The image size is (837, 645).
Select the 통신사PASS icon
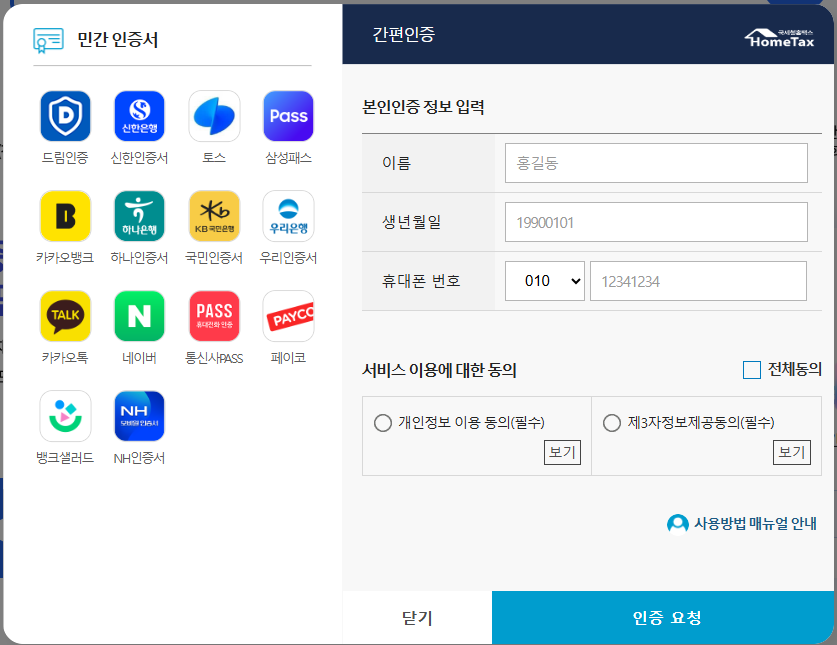click(x=214, y=316)
